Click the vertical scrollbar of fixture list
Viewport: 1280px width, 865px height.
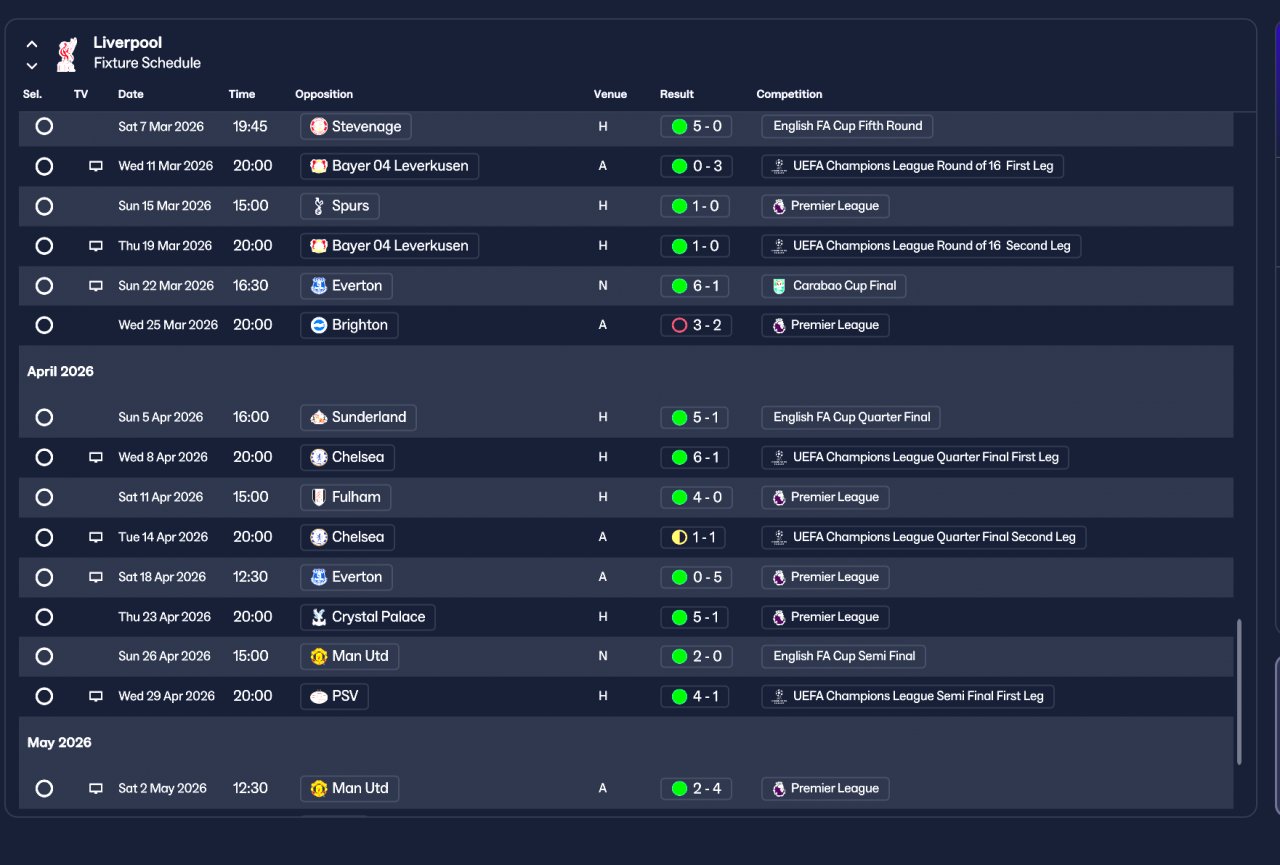tap(1240, 692)
